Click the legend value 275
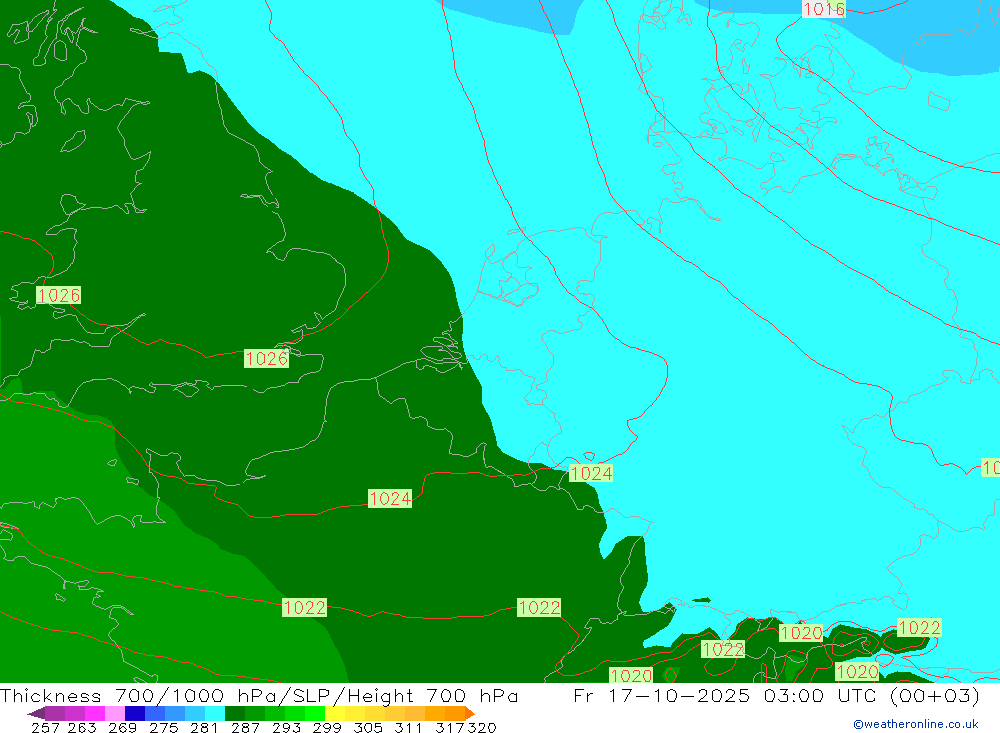1000x733 pixels. (x=163, y=727)
